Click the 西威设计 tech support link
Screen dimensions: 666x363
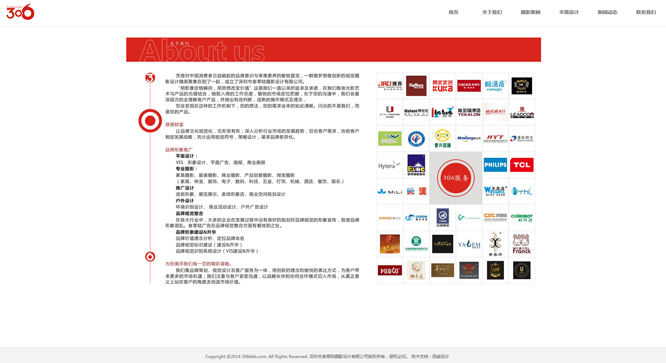pyautogui.click(x=440, y=357)
